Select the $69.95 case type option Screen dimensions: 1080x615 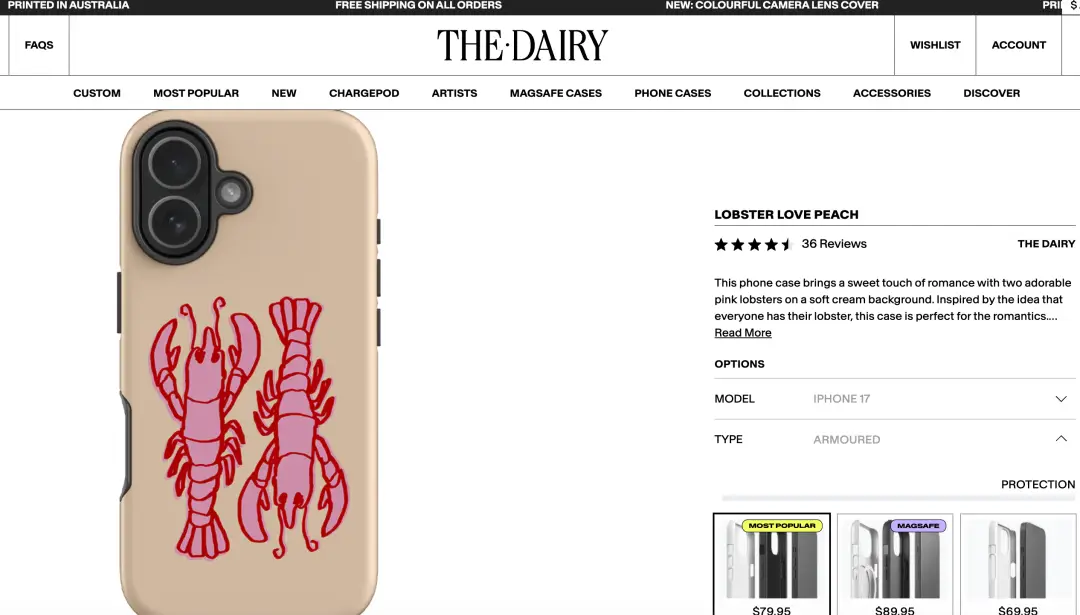[x=1018, y=565]
